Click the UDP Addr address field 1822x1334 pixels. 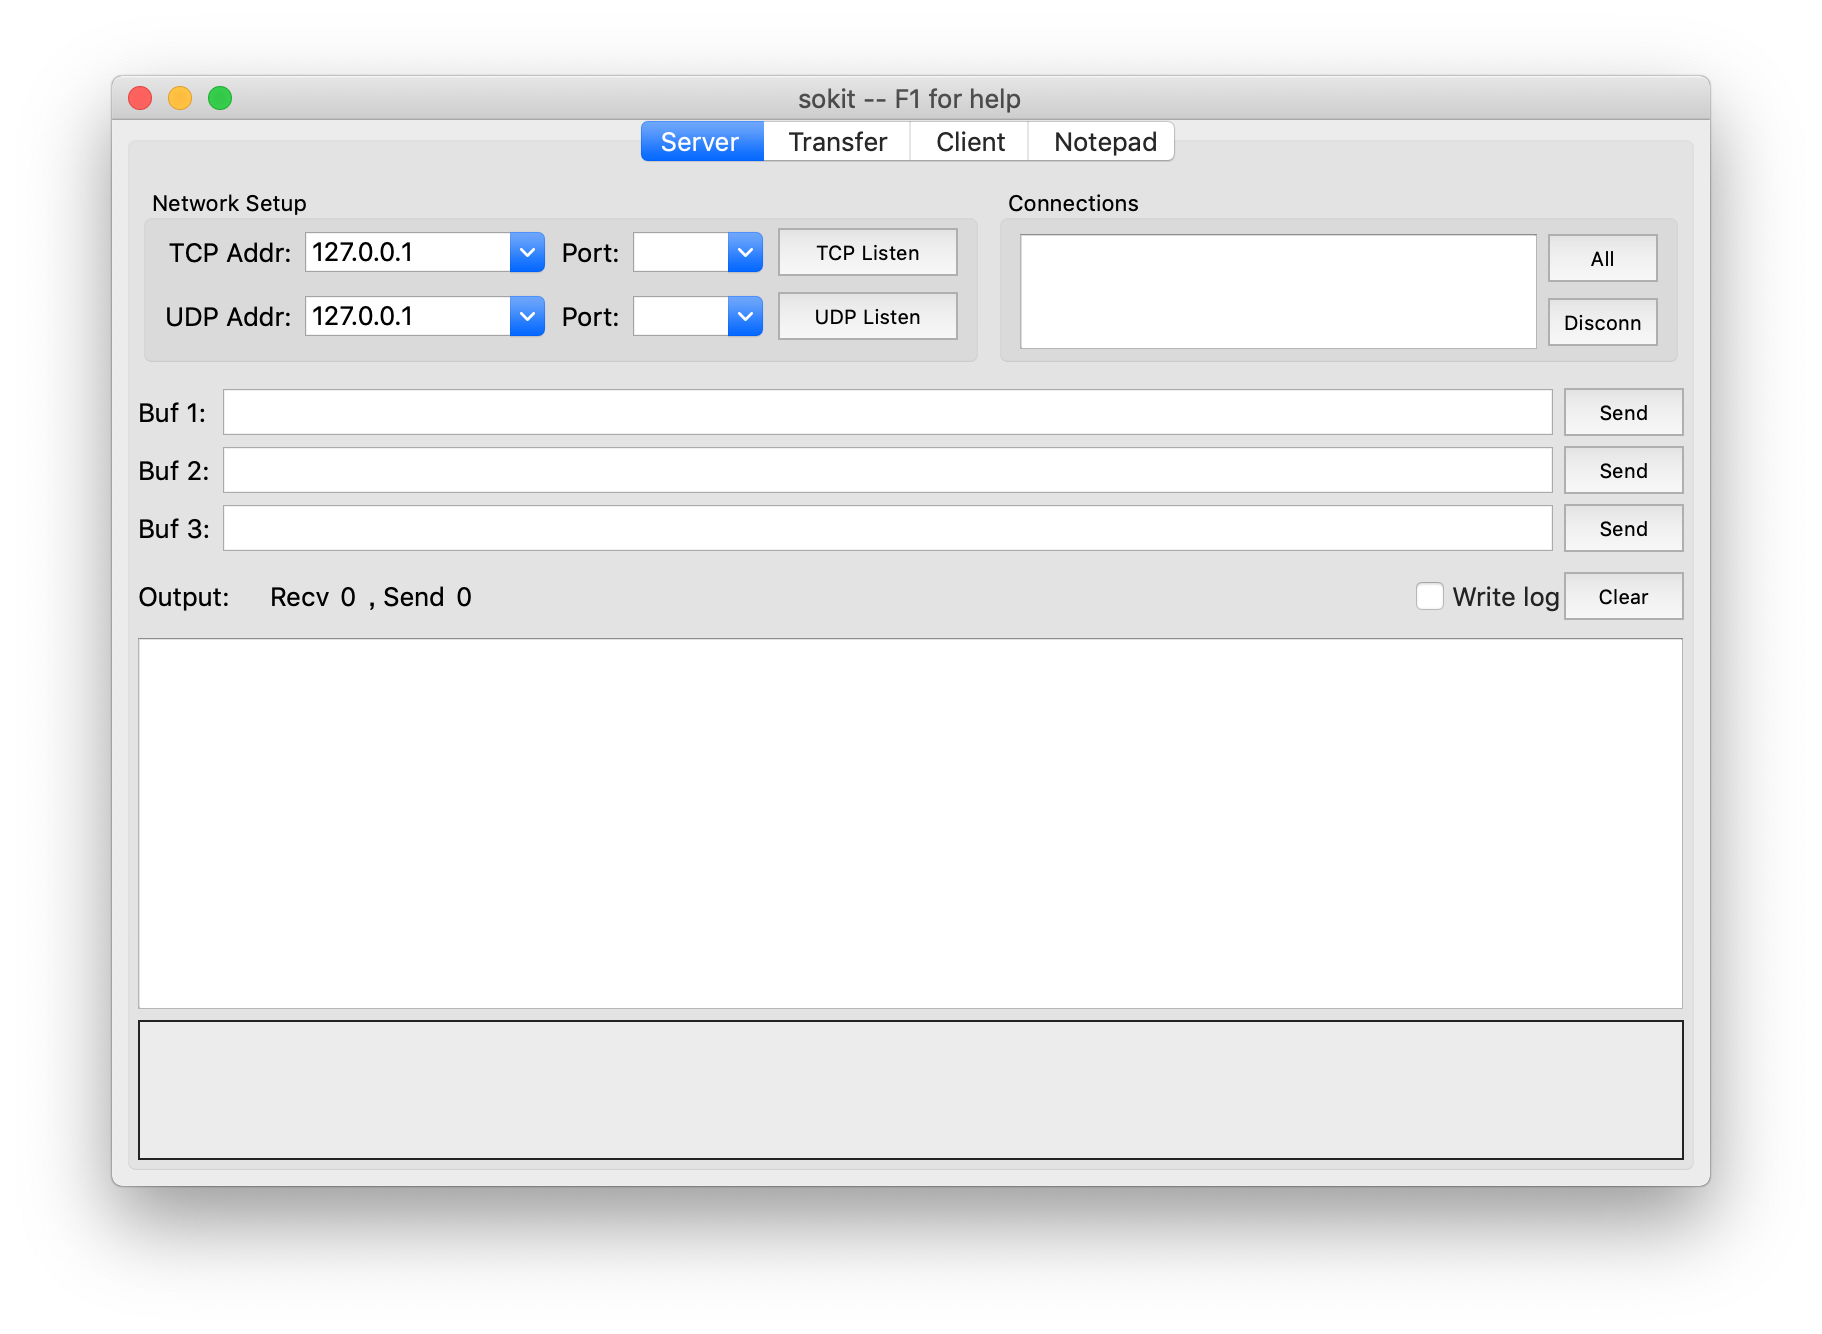pyautogui.click(x=408, y=317)
